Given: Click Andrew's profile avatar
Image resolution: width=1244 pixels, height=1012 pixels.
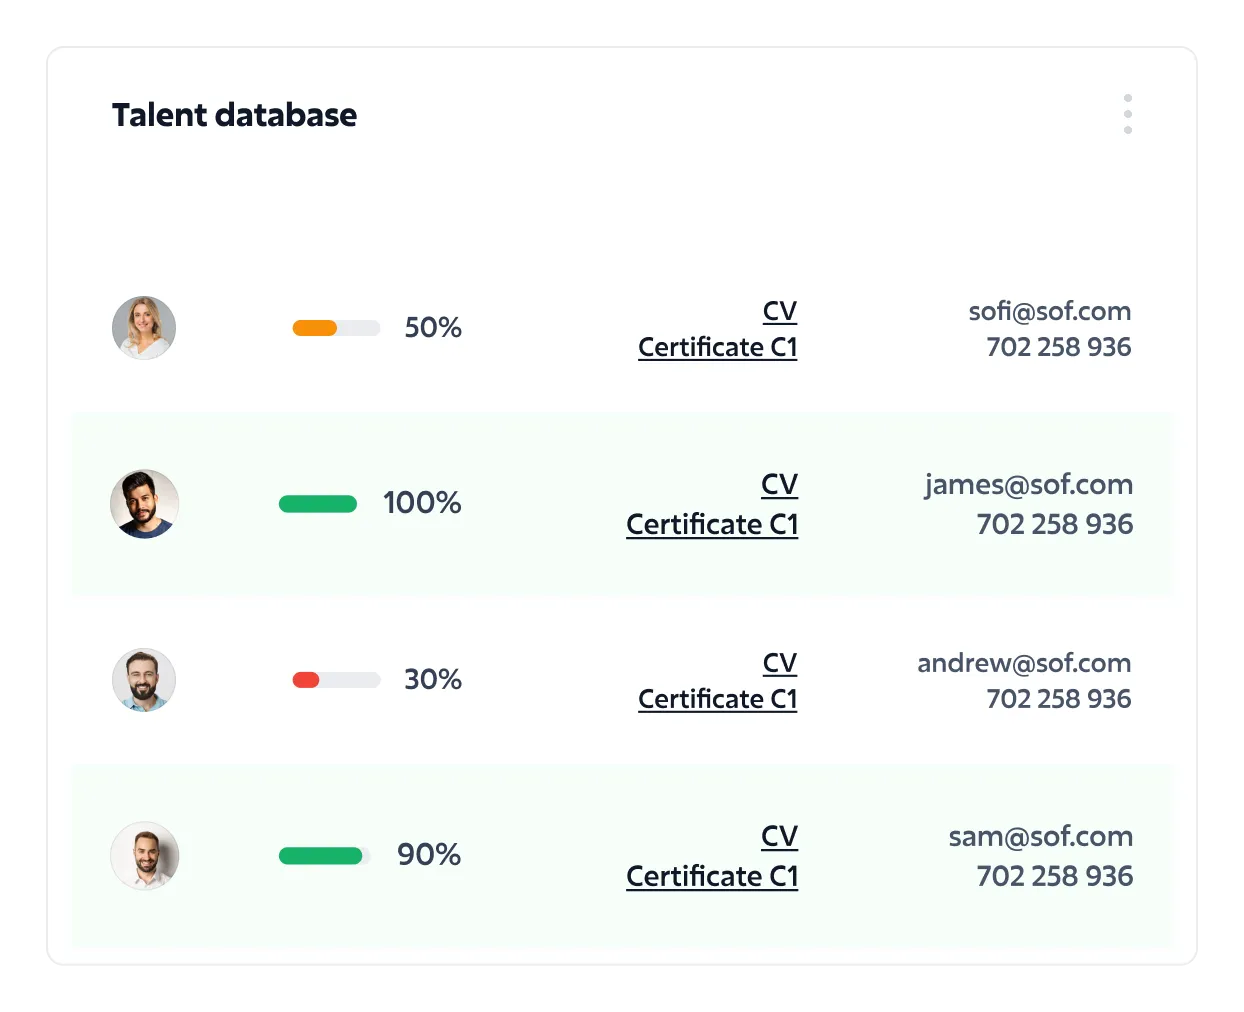Looking at the screenshot, I should (x=144, y=680).
